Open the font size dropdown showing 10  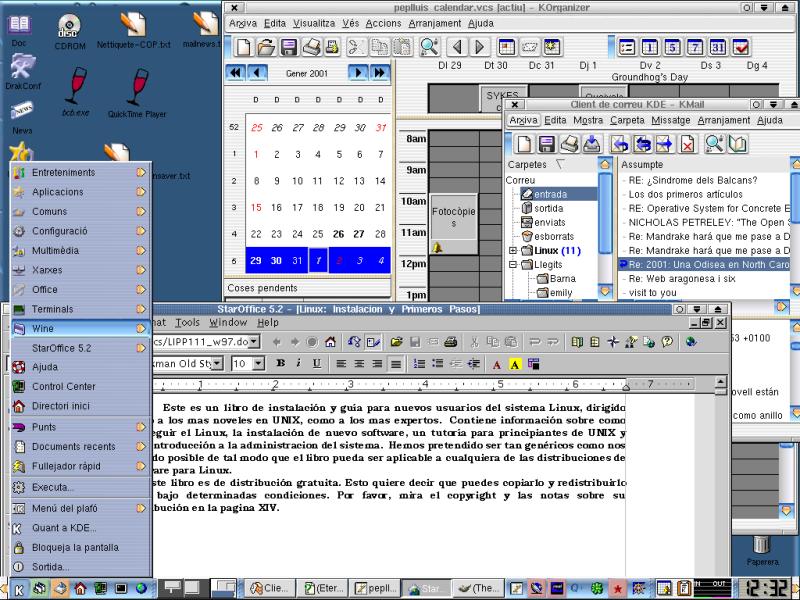258,364
